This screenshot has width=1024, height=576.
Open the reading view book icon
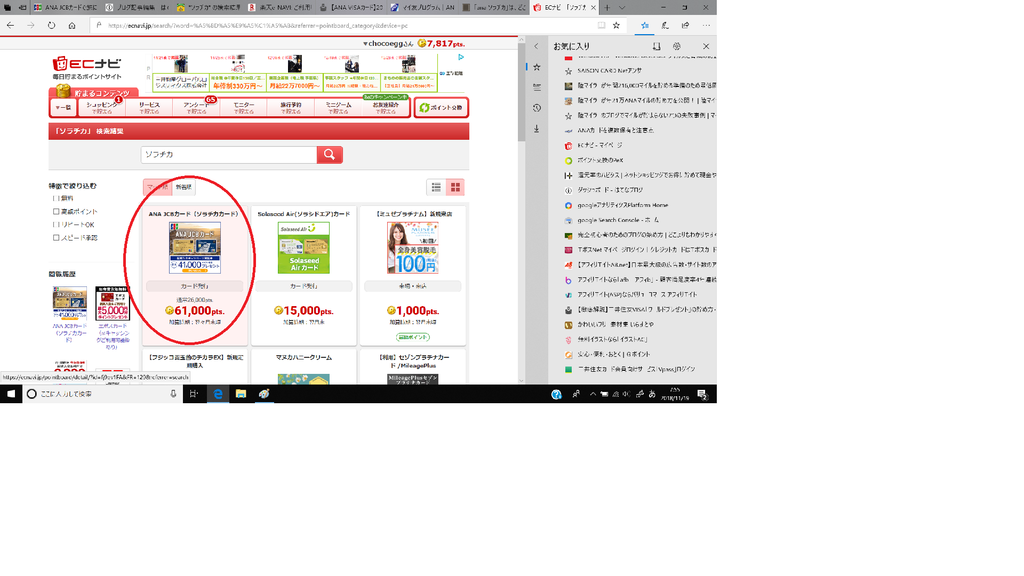click(x=601, y=25)
